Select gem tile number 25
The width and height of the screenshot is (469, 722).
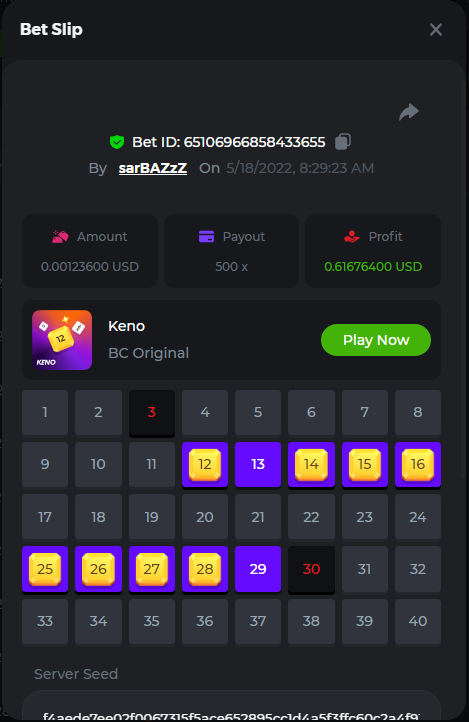[x=45, y=569]
